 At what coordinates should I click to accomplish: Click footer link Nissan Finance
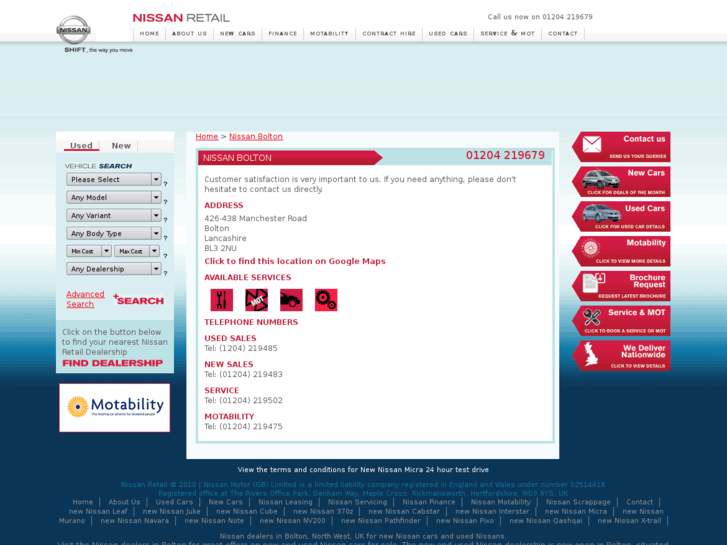(x=429, y=502)
